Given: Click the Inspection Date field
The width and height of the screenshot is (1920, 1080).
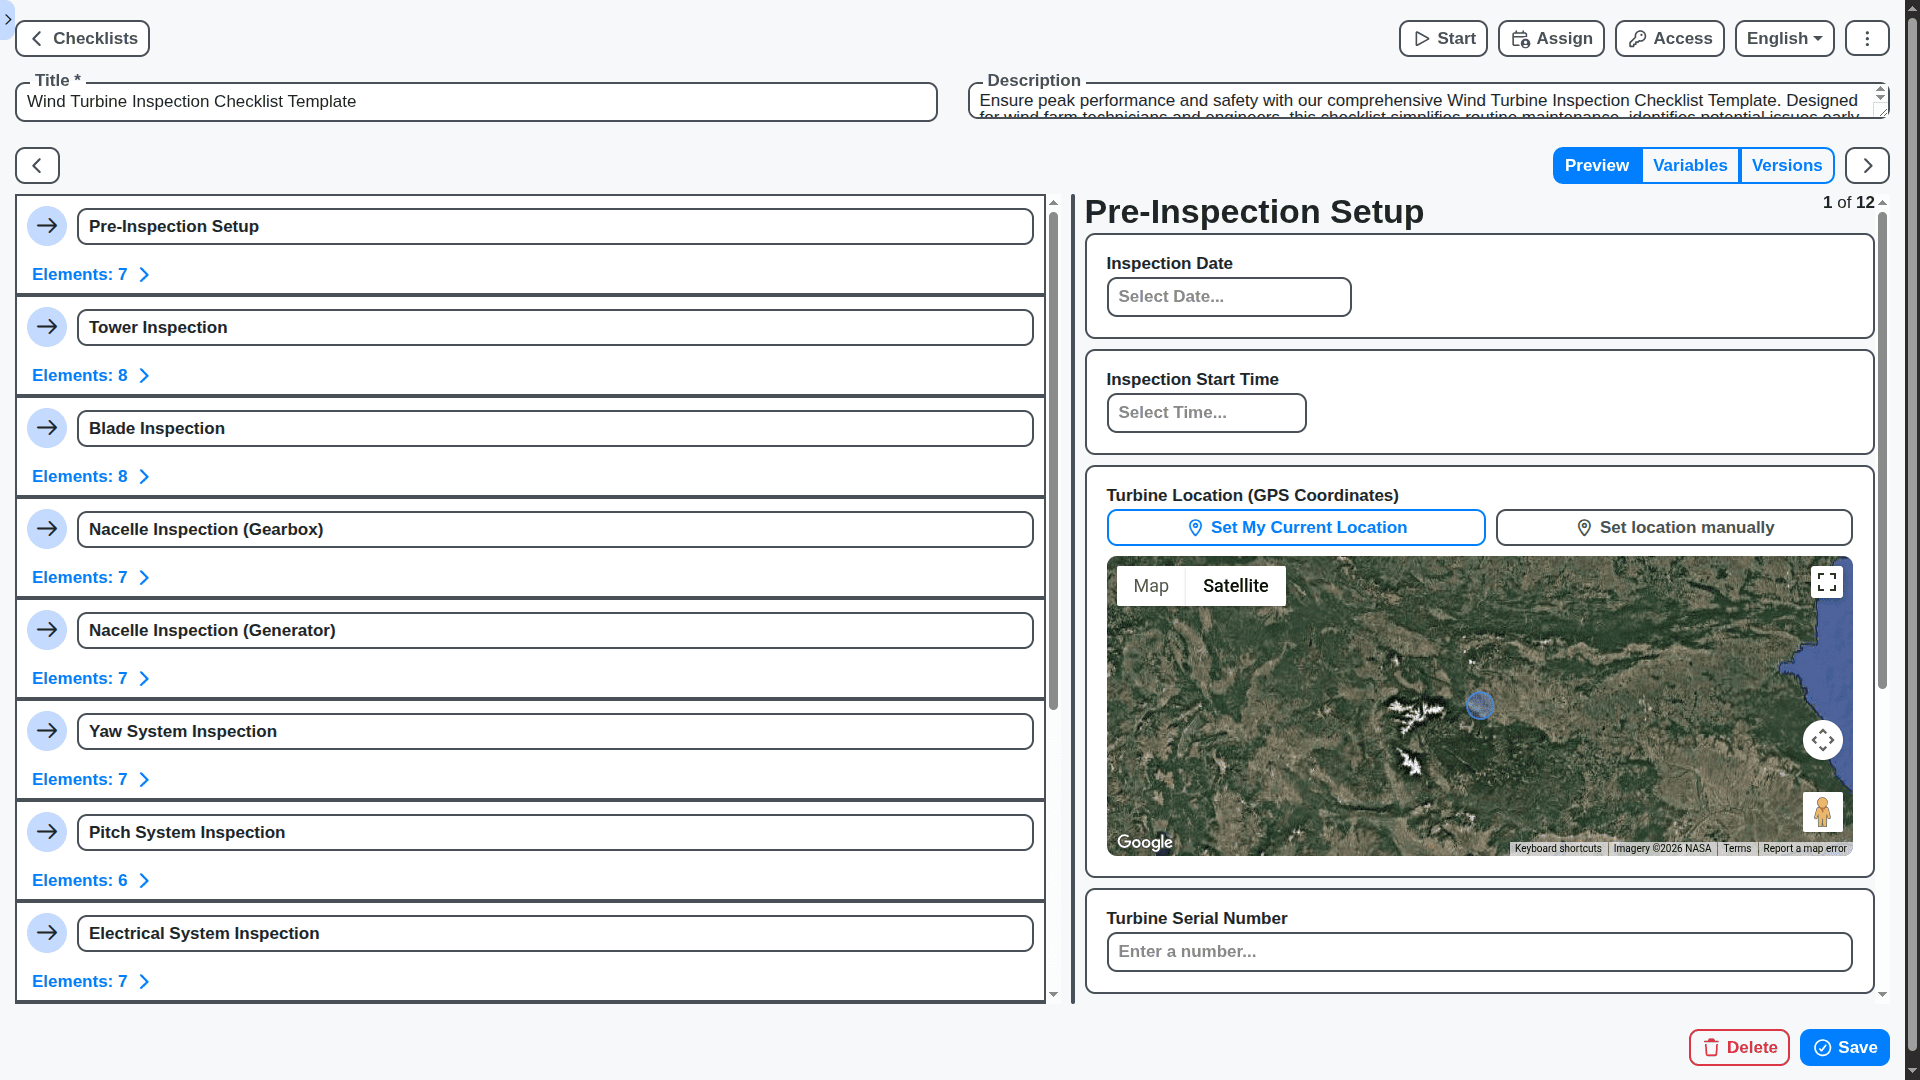Looking at the screenshot, I should [1228, 296].
